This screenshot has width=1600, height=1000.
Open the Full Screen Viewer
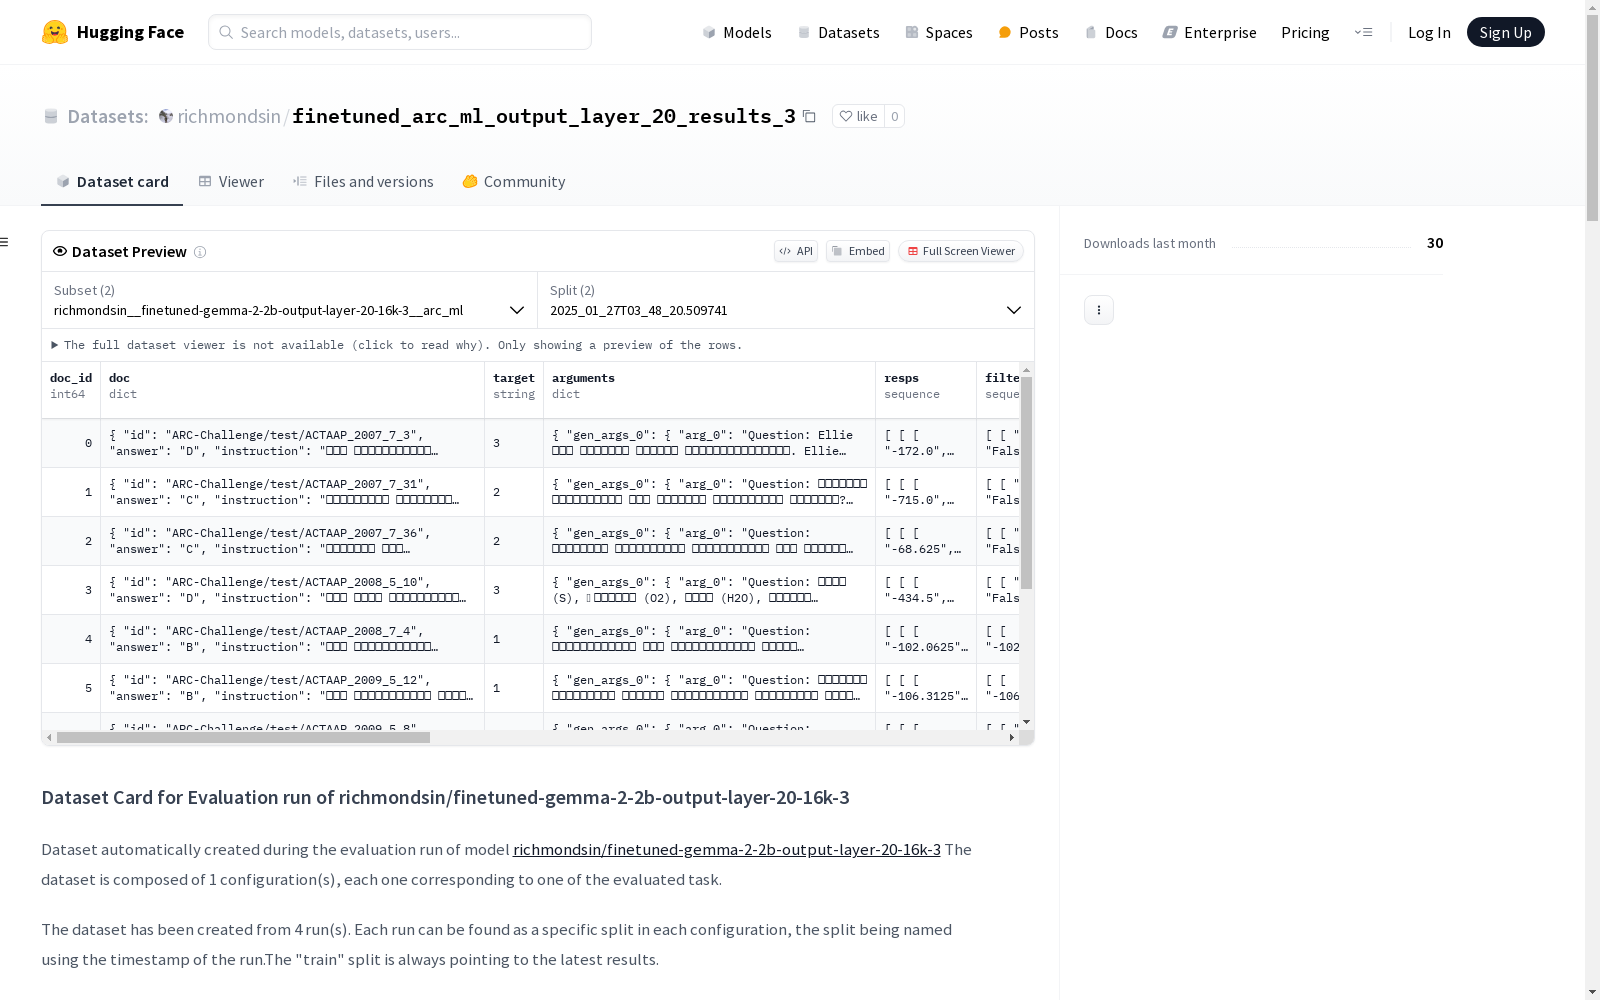tap(961, 251)
